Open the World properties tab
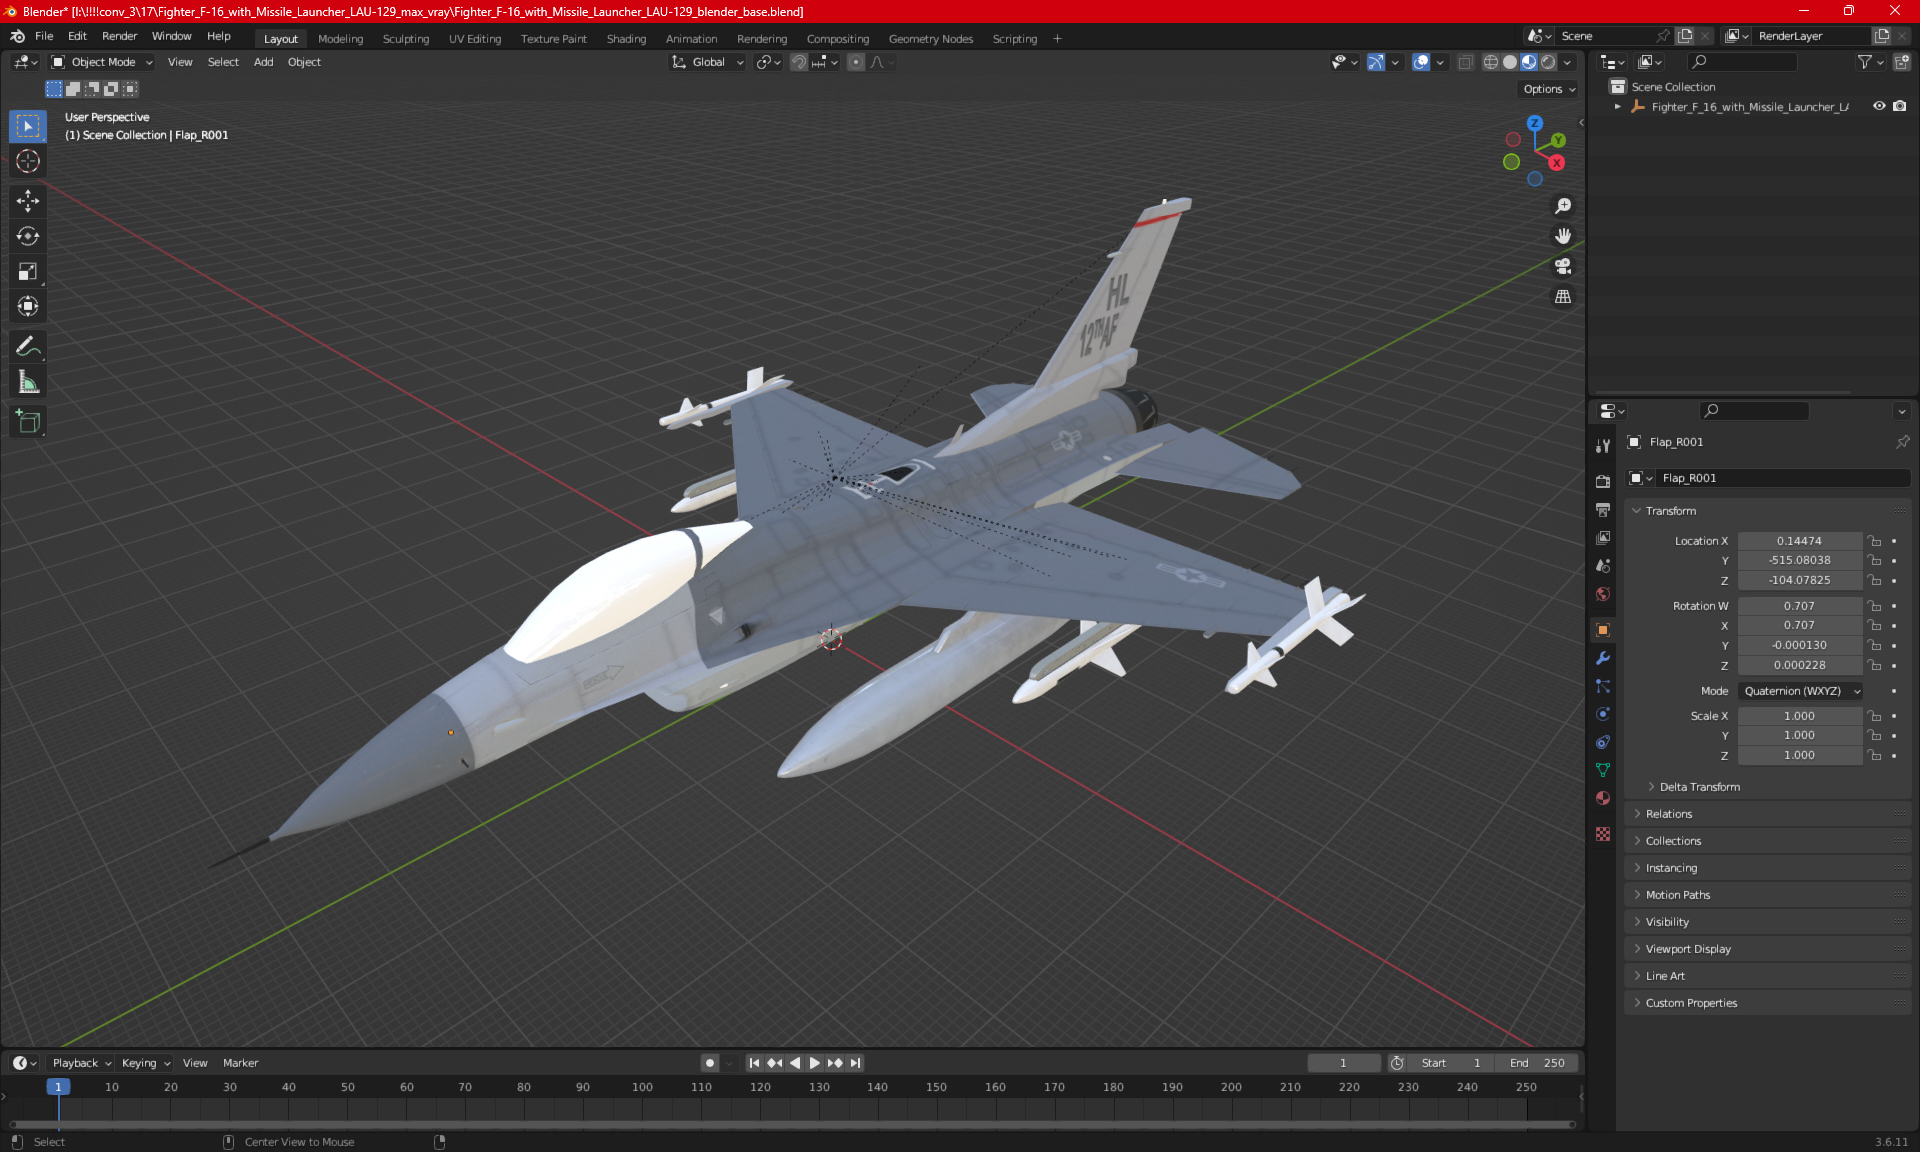Screen dimensions: 1920x1152 pyautogui.click(x=1603, y=594)
